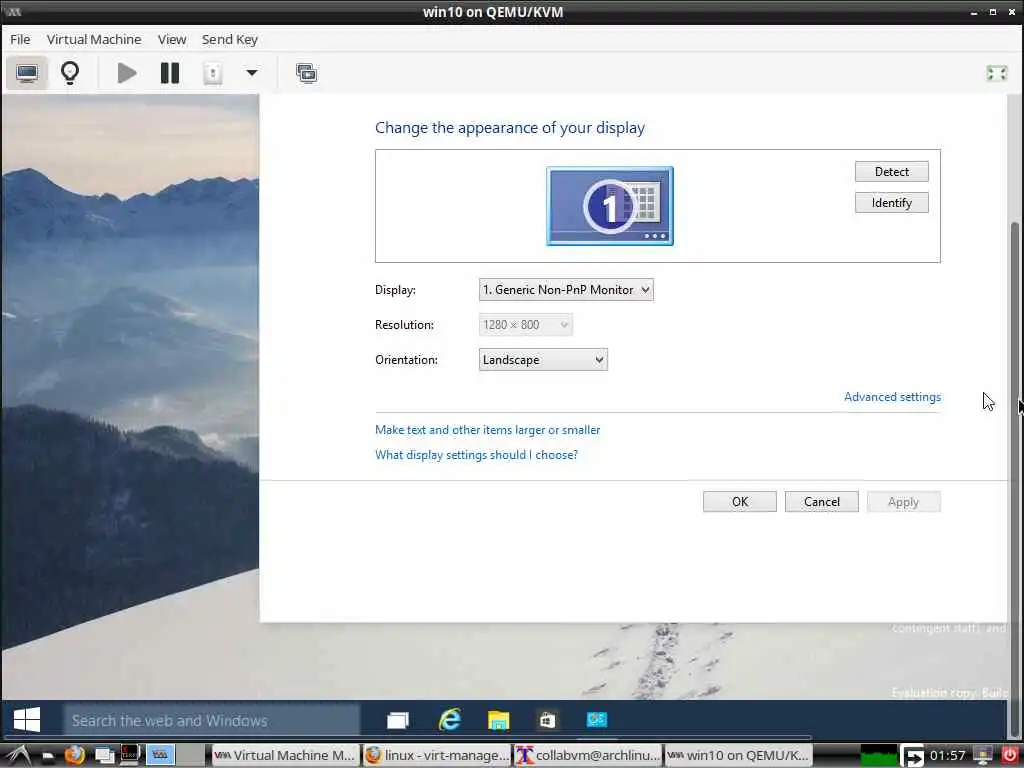1024x768 pixels.
Task: Open Advanced settings link
Action: 892,397
